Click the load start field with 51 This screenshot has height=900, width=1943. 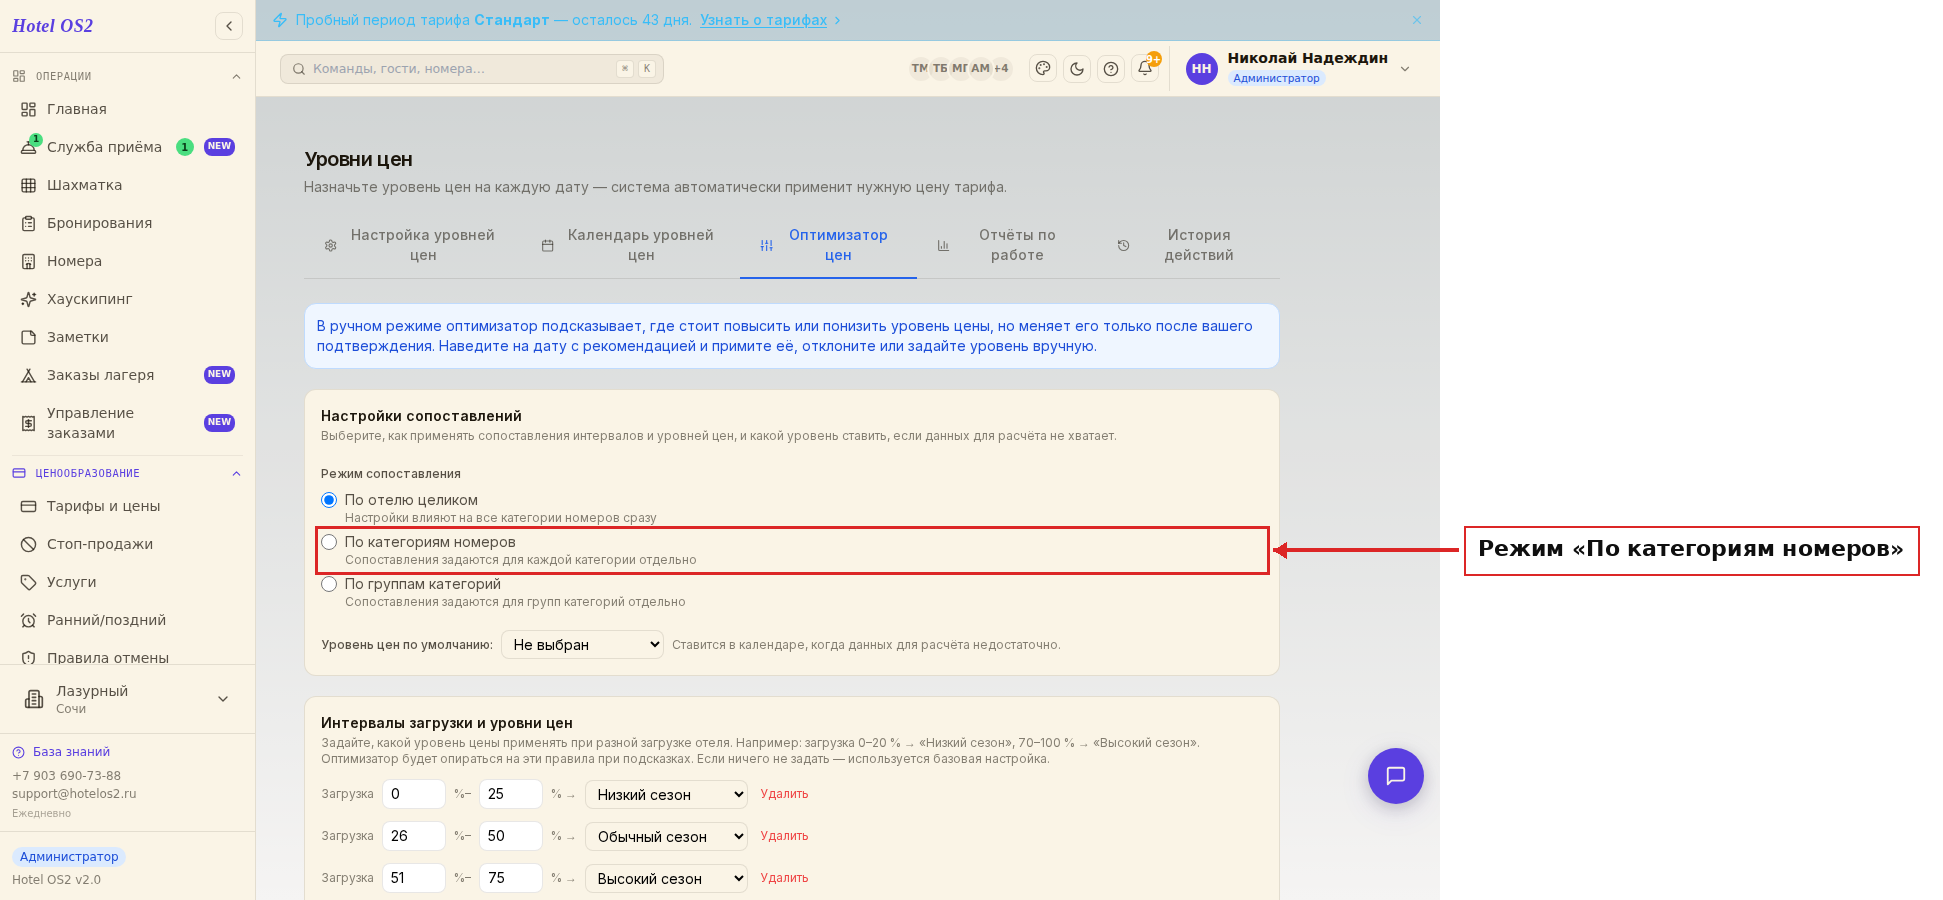(414, 878)
